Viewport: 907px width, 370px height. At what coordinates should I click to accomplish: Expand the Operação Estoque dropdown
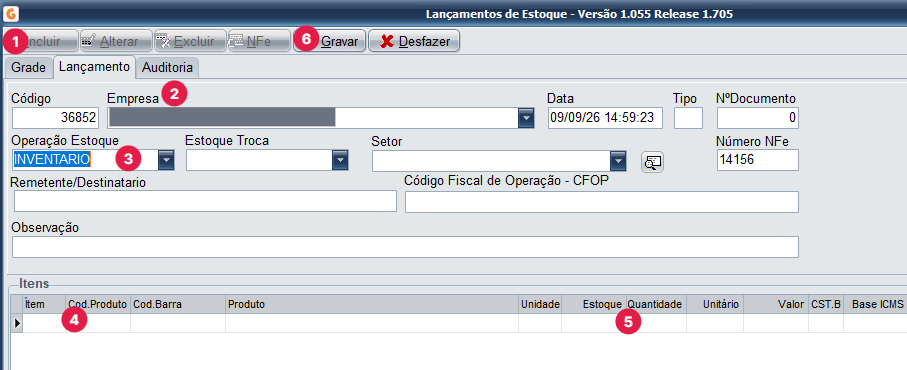click(166, 160)
